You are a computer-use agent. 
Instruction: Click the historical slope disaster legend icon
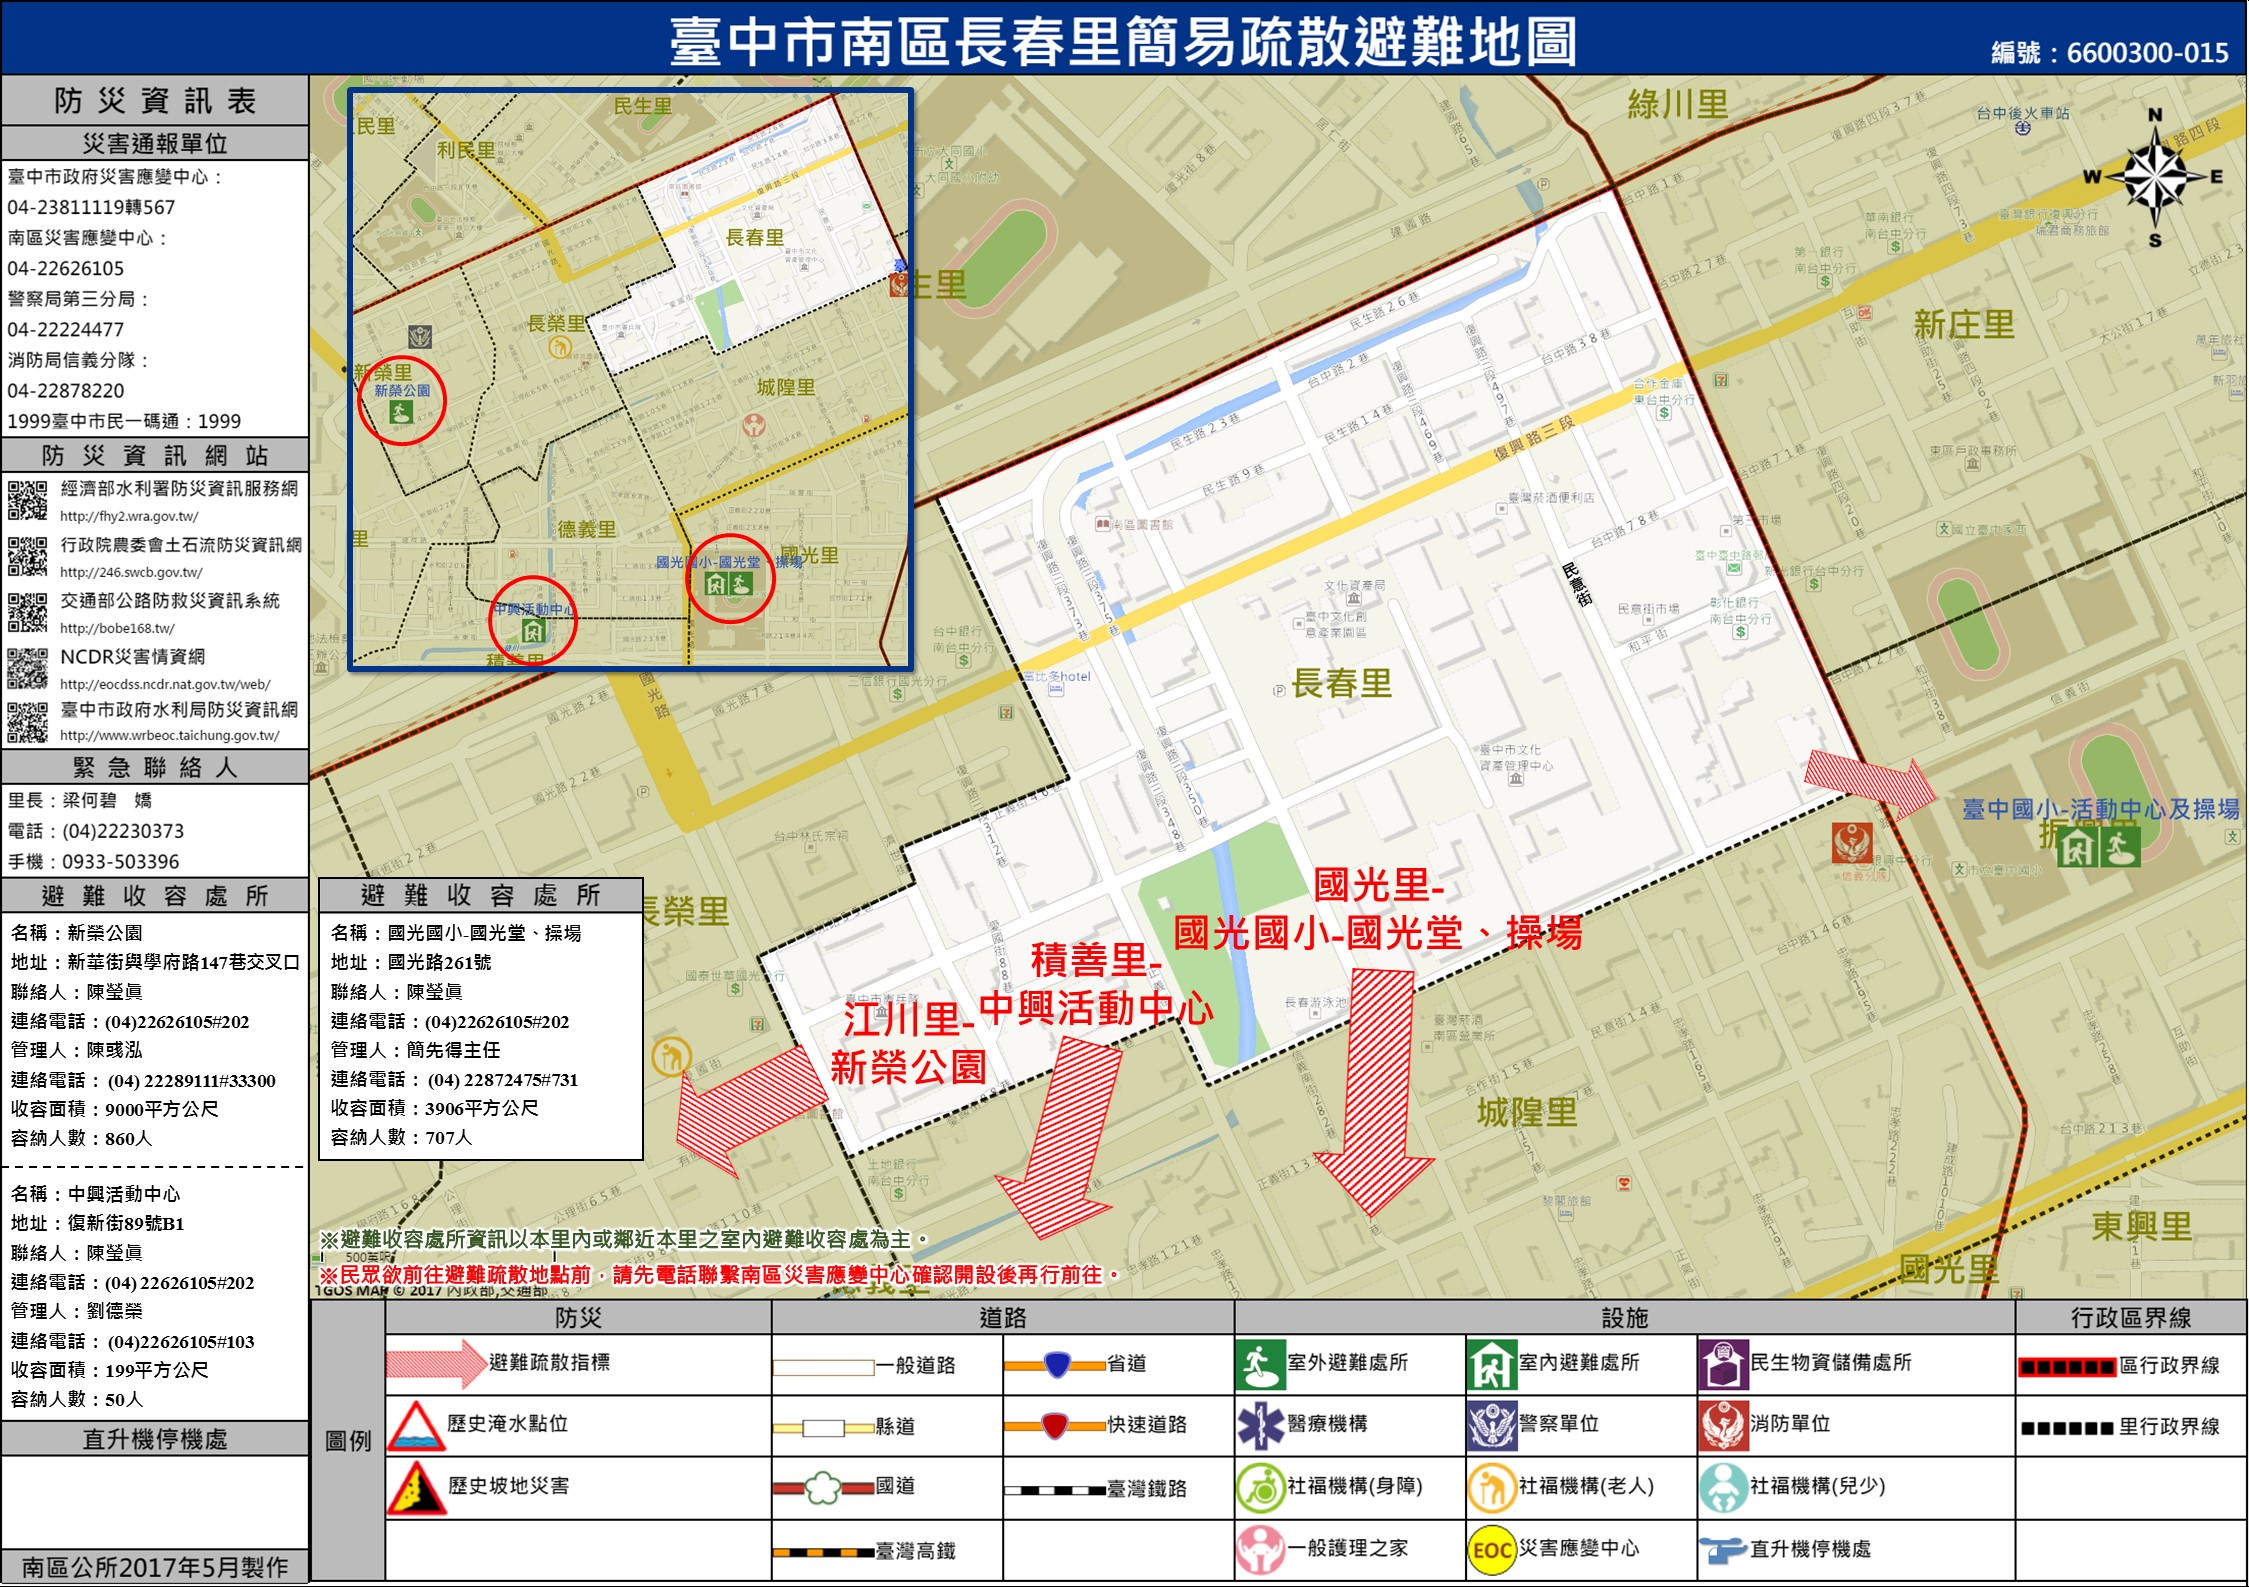[x=416, y=1488]
